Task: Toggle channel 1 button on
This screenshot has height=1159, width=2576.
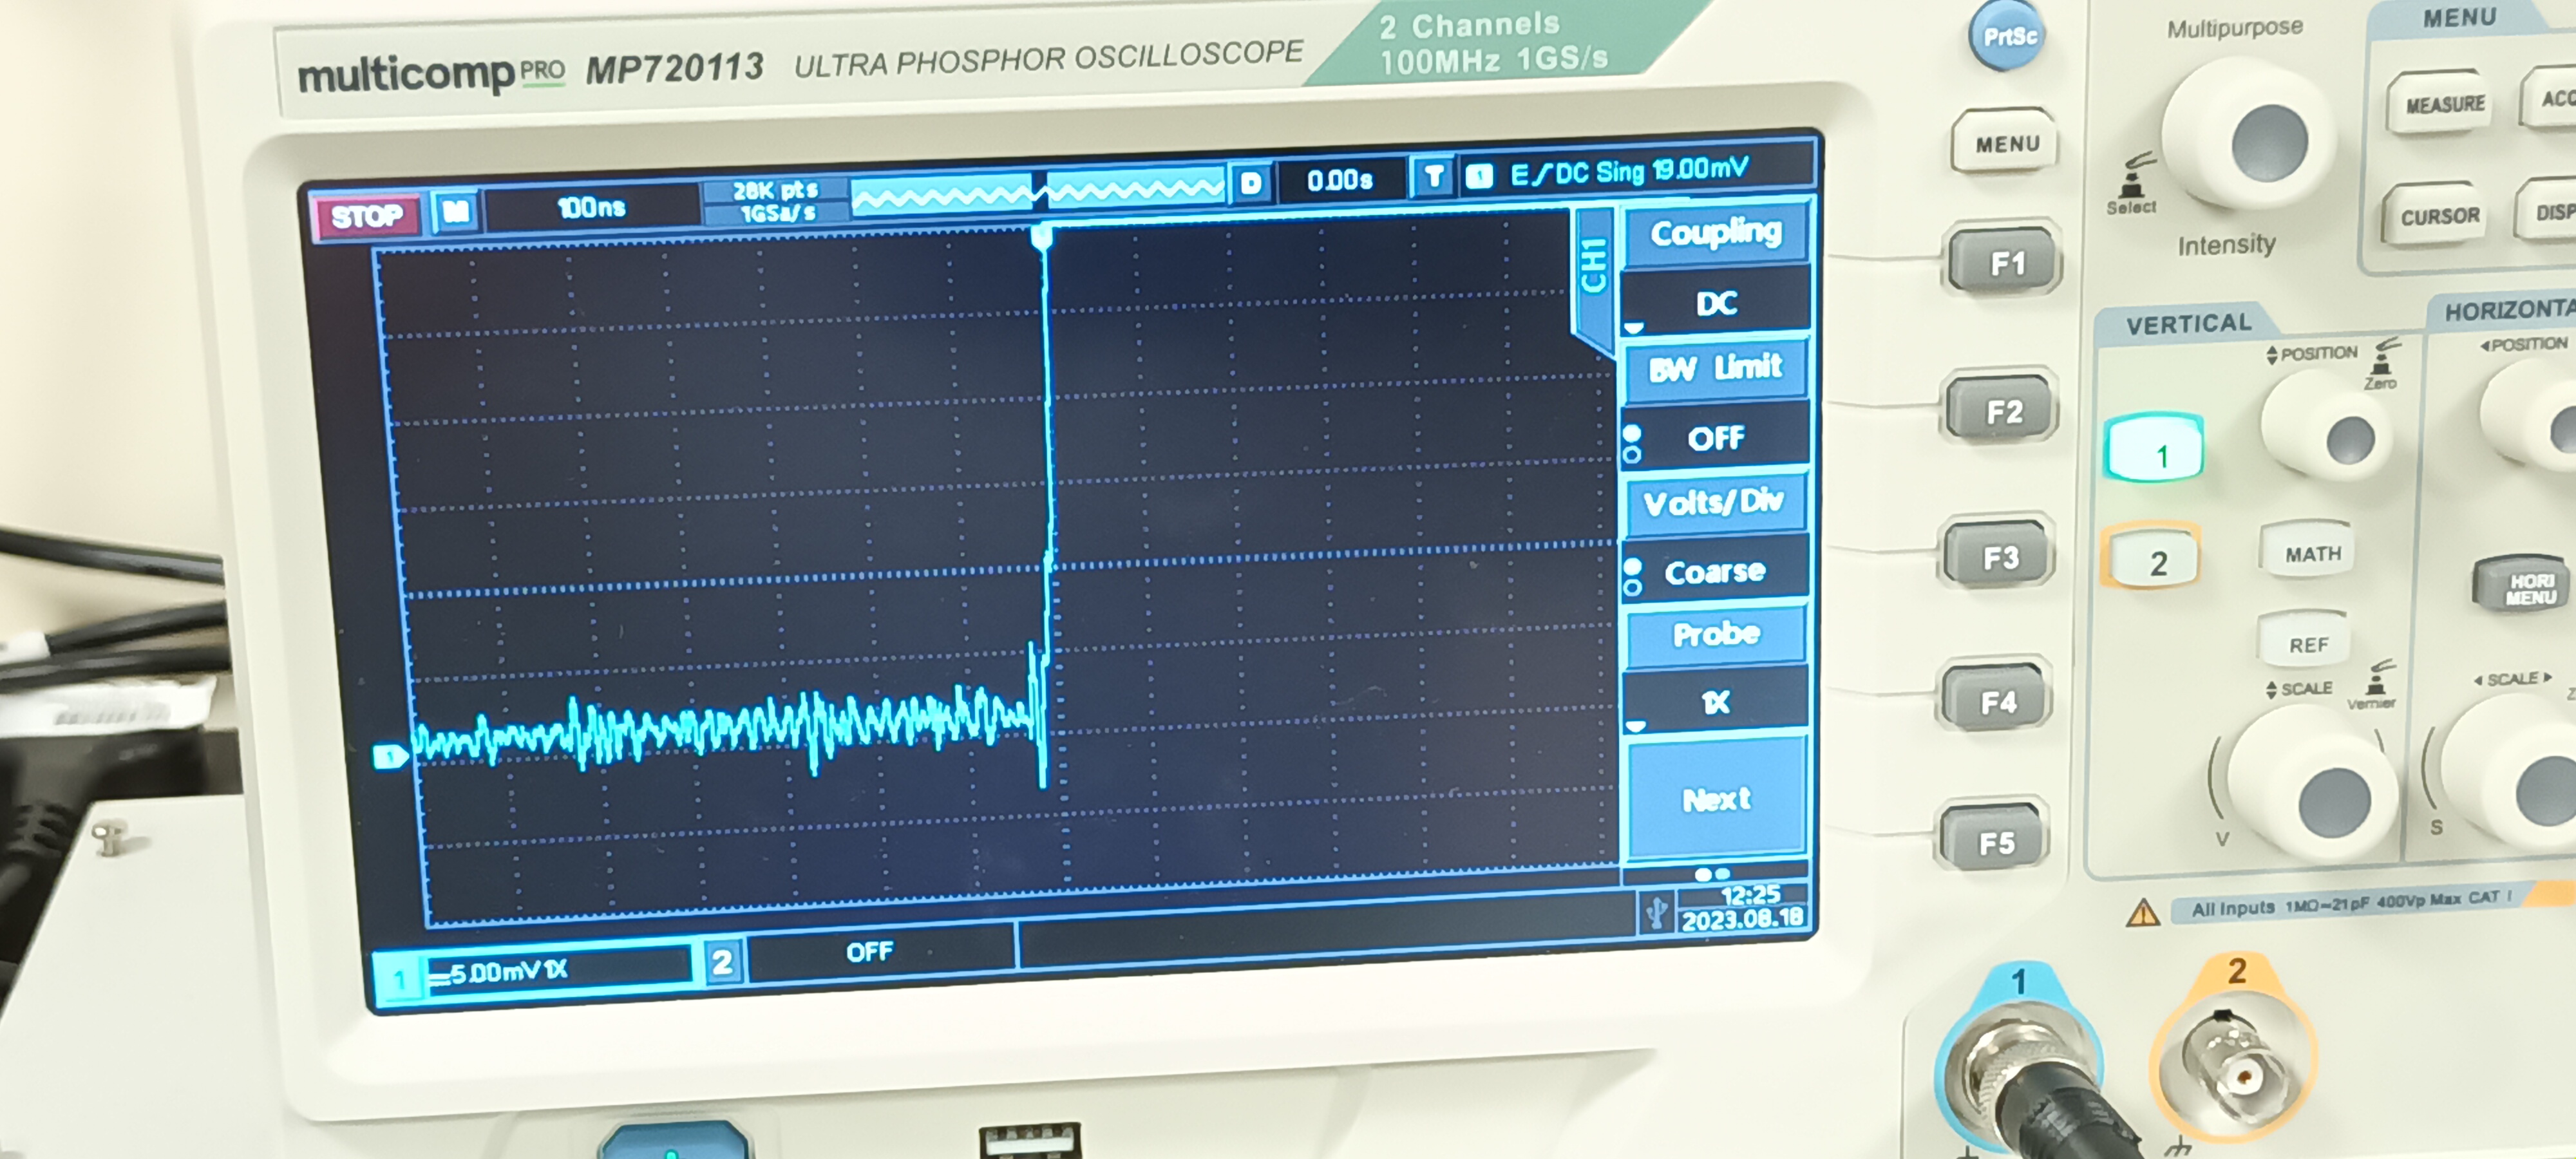Action: coord(2154,451)
